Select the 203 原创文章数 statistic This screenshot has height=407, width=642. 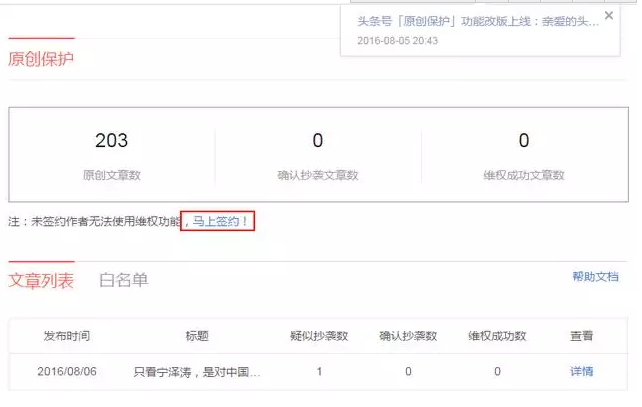point(112,155)
